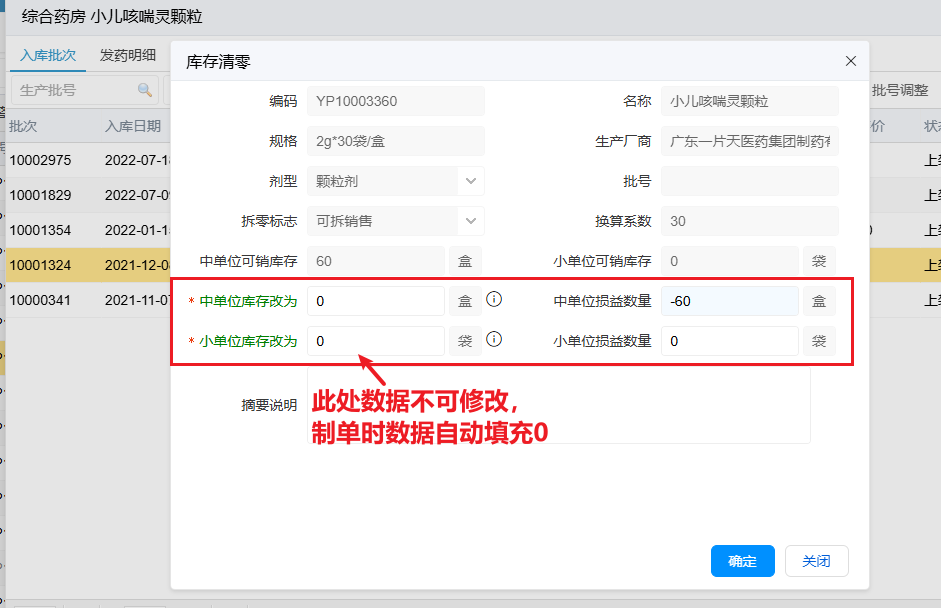Click the 入库日期 column header
This screenshot has width=941, height=608.
[x=132, y=126]
